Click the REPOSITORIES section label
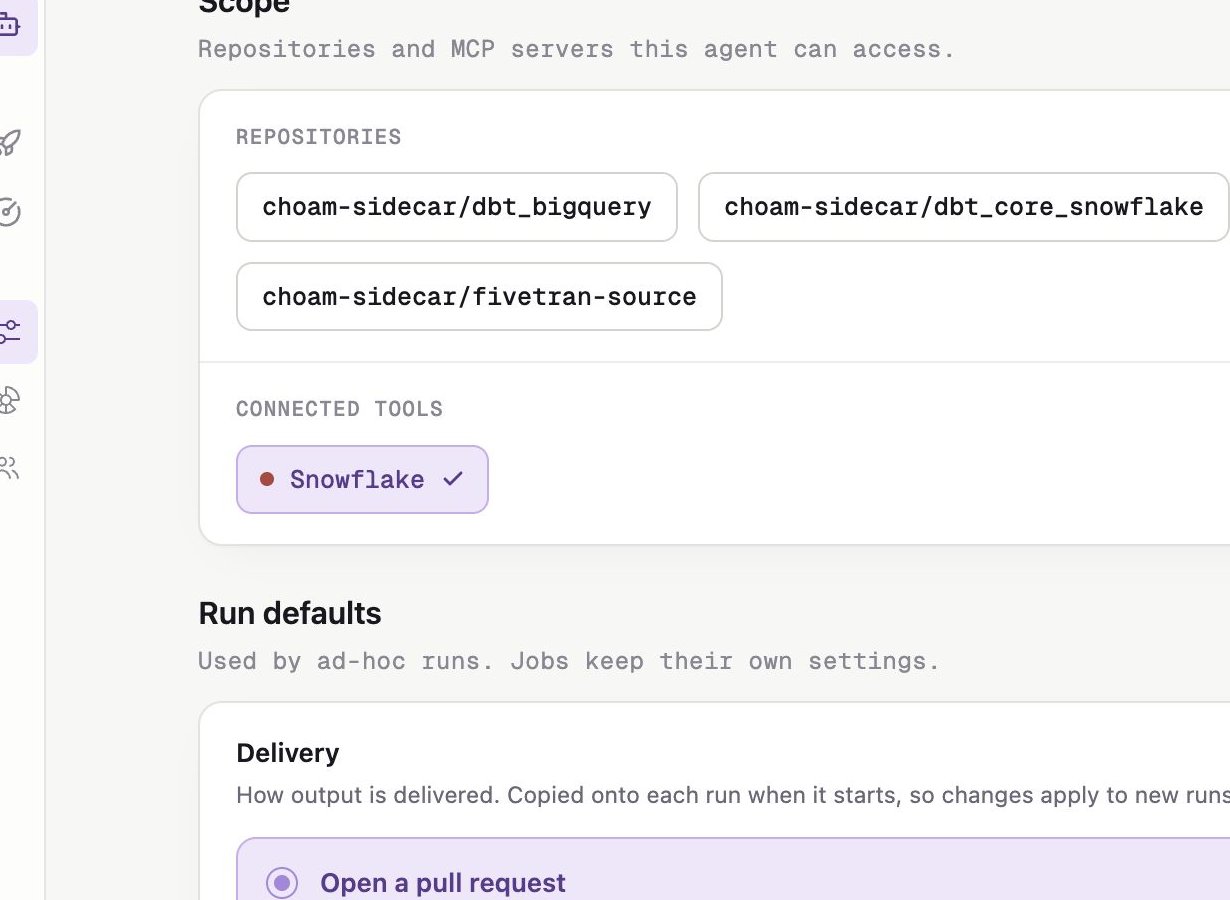Viewport: 1230px width, 900px height. tap(319, 137)
